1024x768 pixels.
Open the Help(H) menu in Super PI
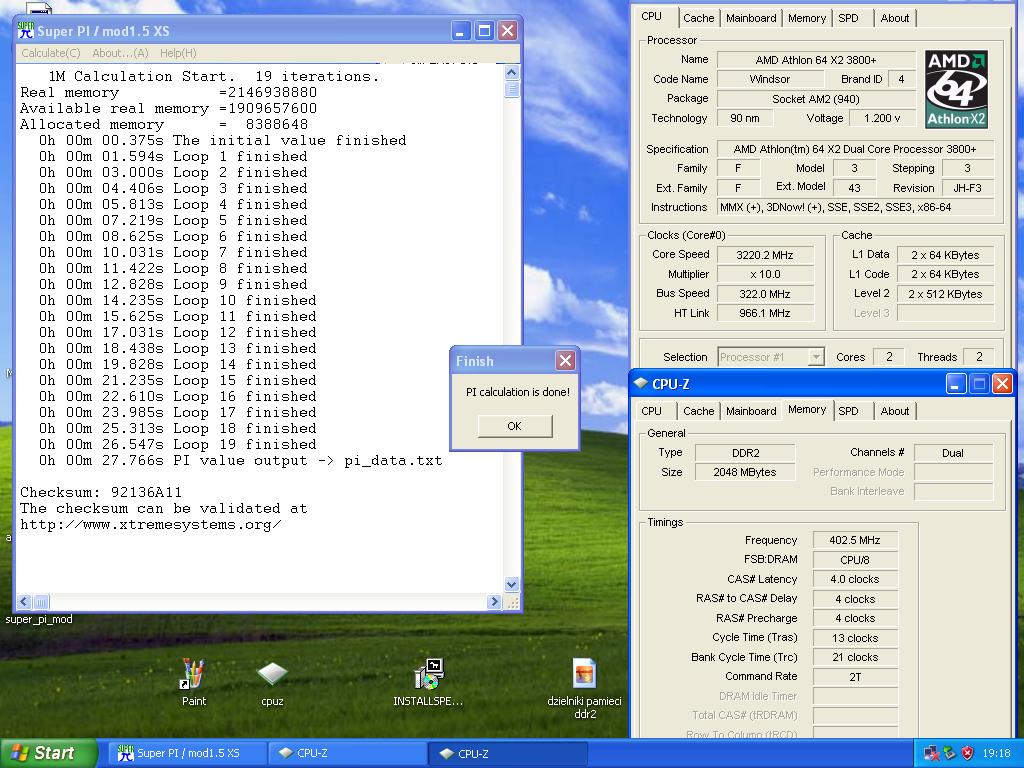coord(178,53)
